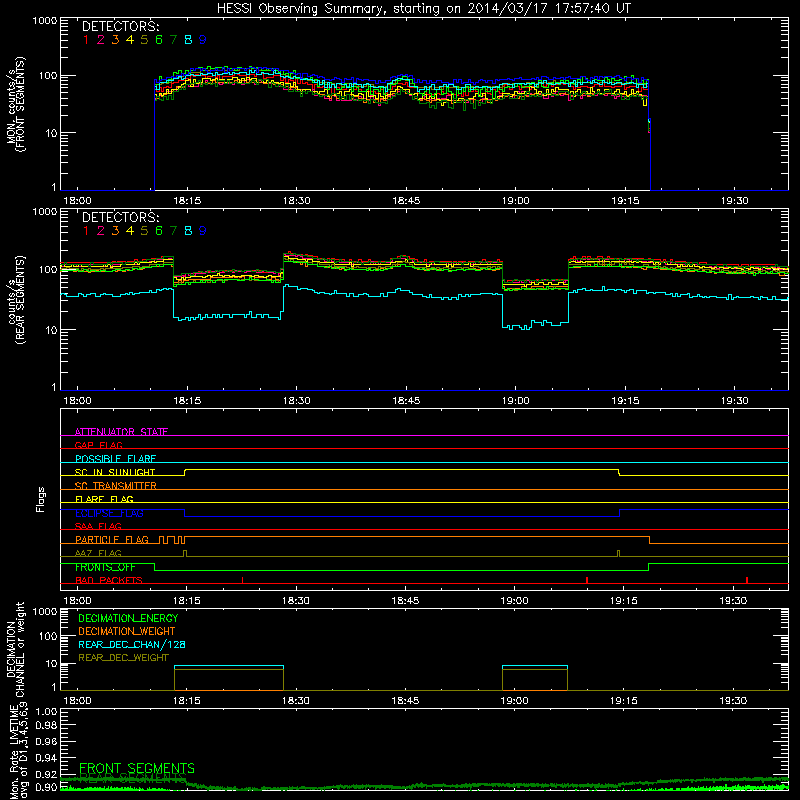Click green detector 6 in rear segments legend
Image resolution: width=800 pixels, height=800 pixels.
click(159, 231)
